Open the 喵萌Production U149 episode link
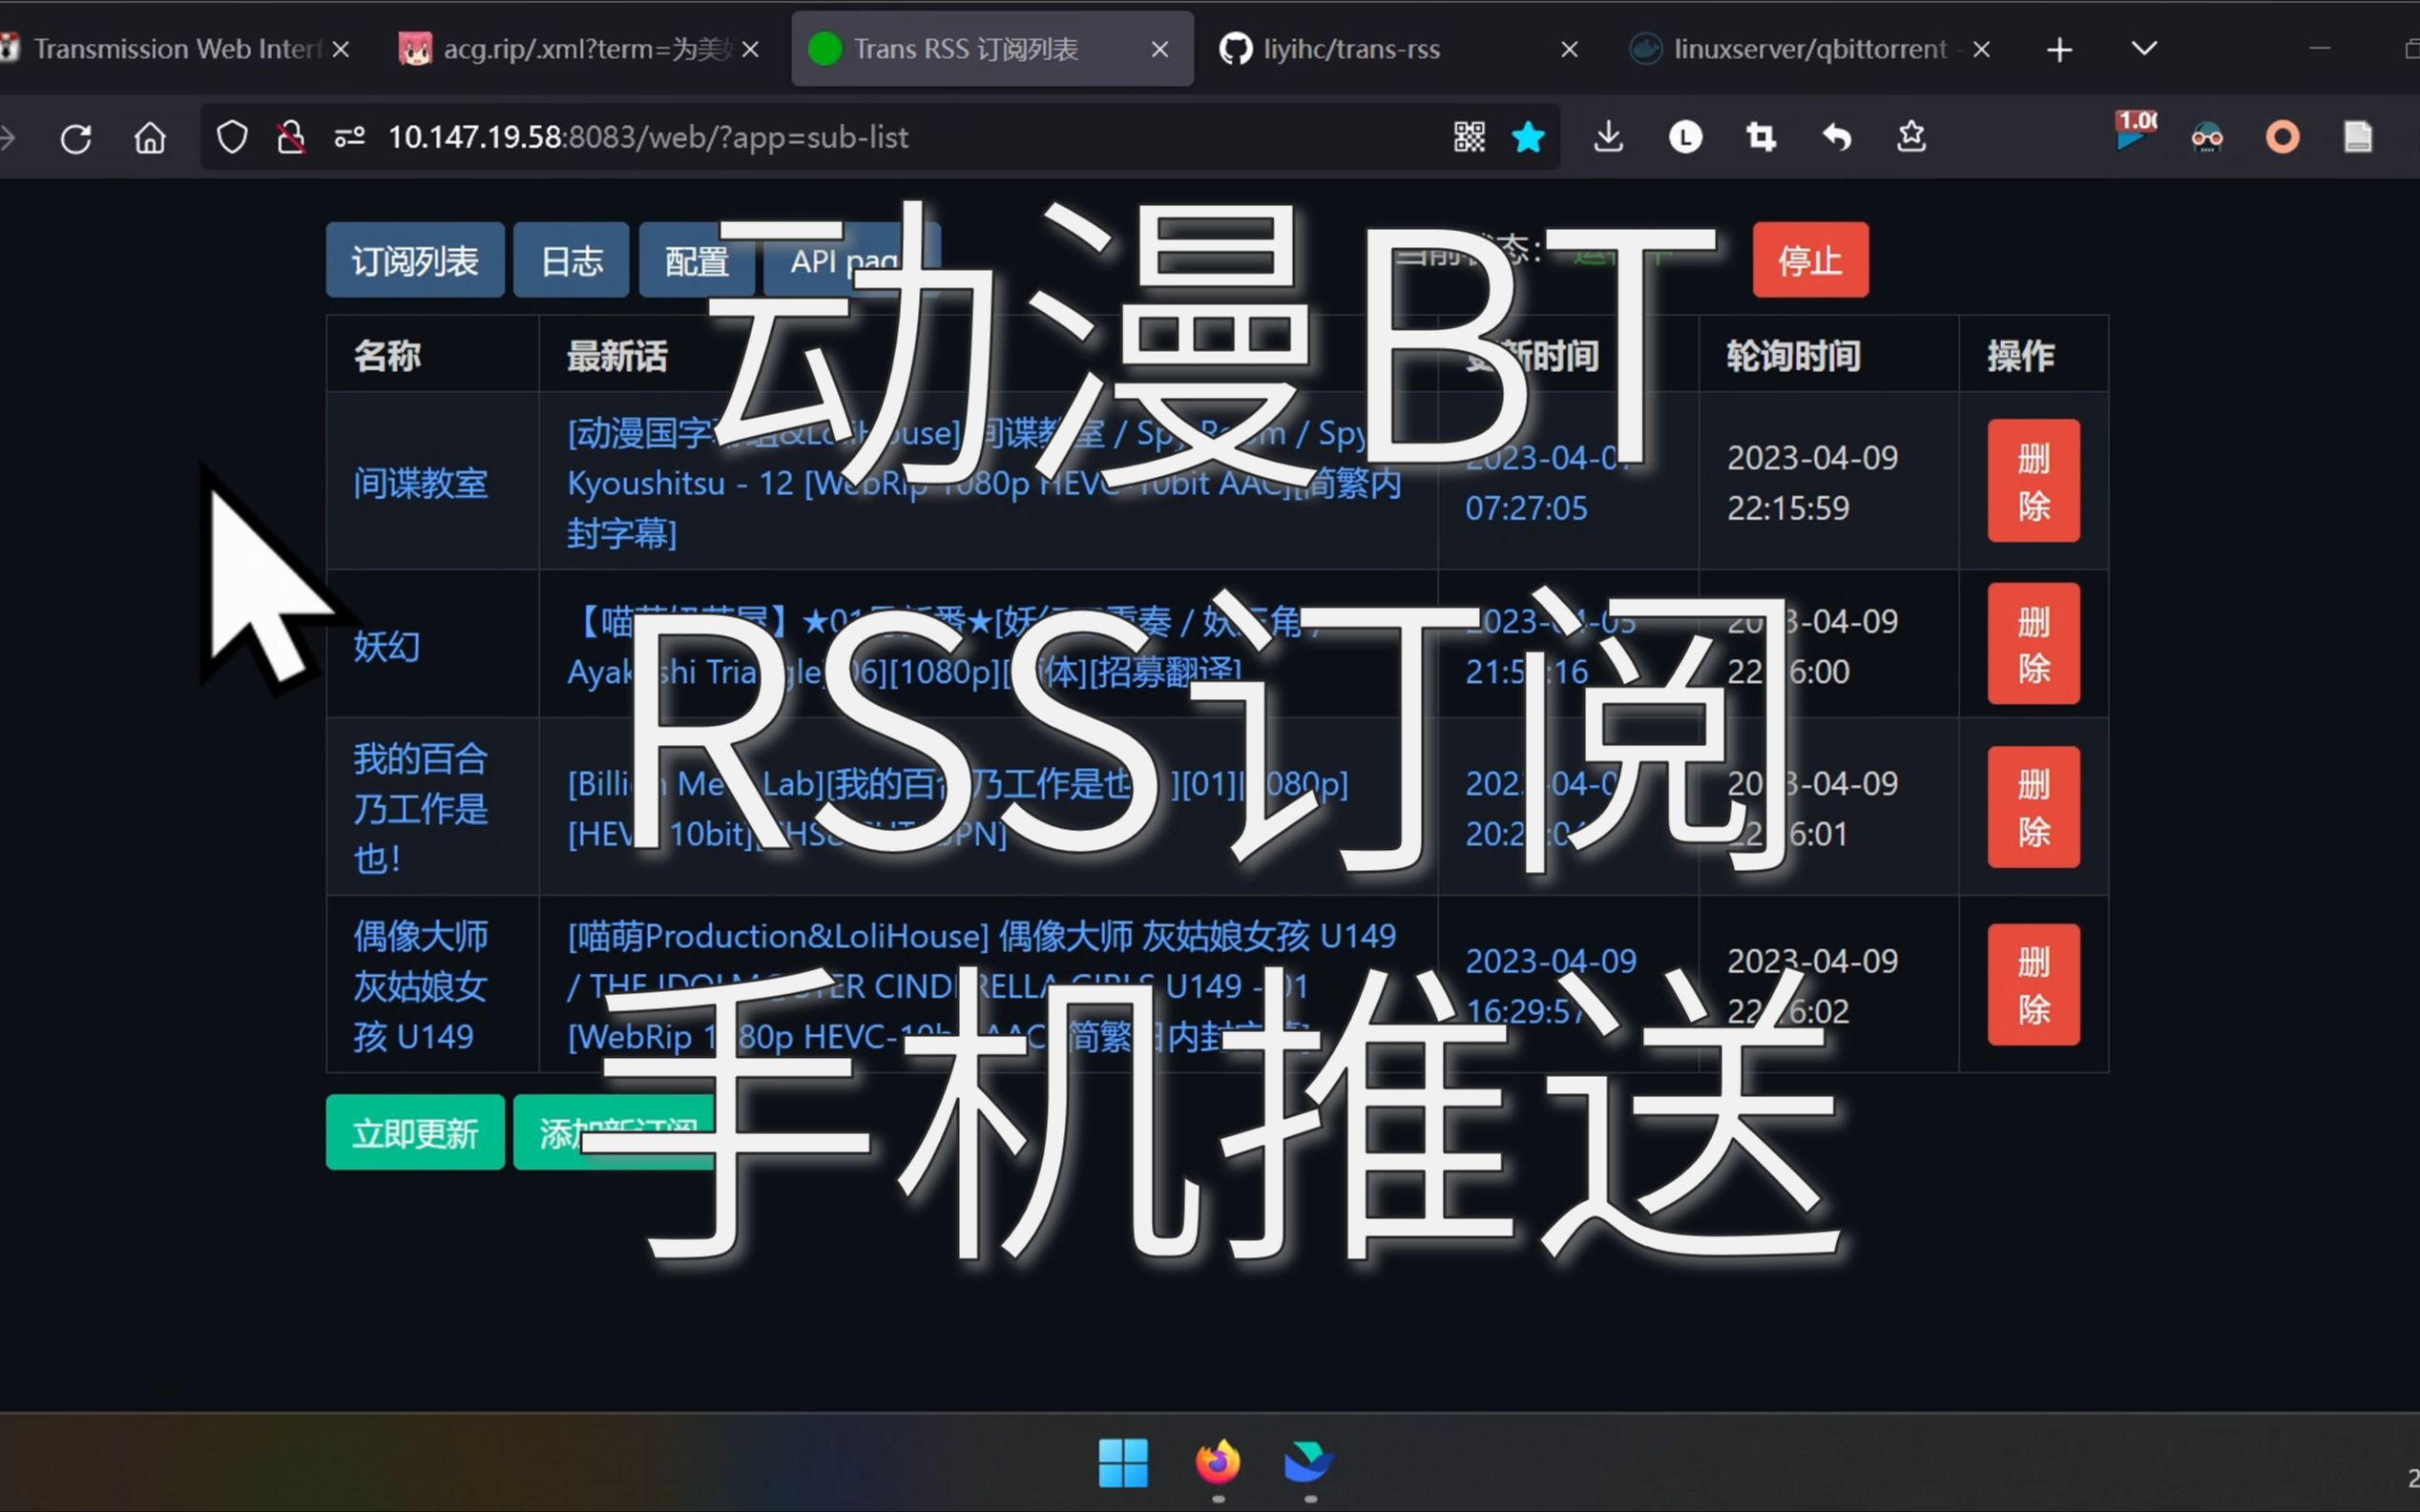Screen dimensions: 2420x1512 tap(981, 986)
